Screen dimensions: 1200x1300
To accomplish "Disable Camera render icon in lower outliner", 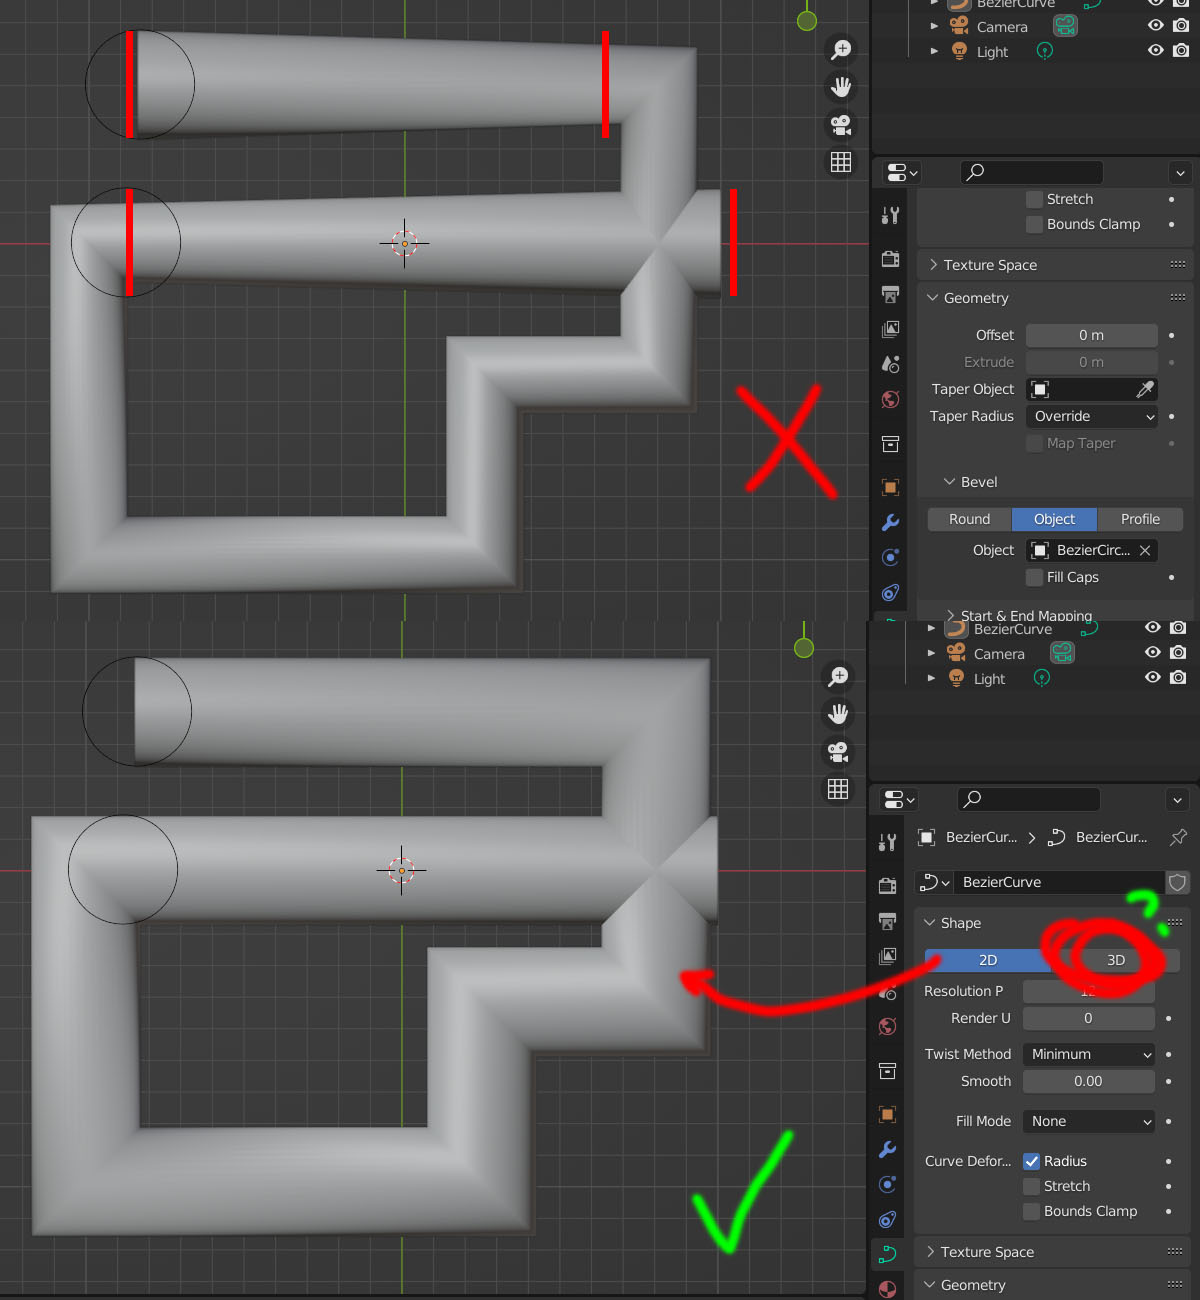I will (x=1178, y=652).
